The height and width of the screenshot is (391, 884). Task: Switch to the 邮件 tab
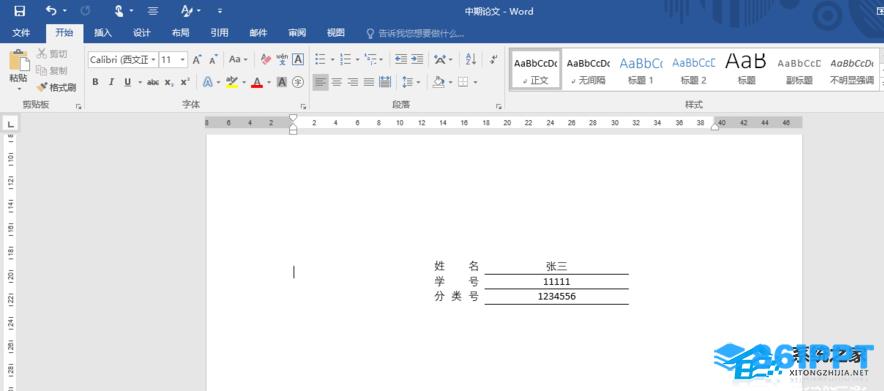pyautogui.click(x=258, y=33)
